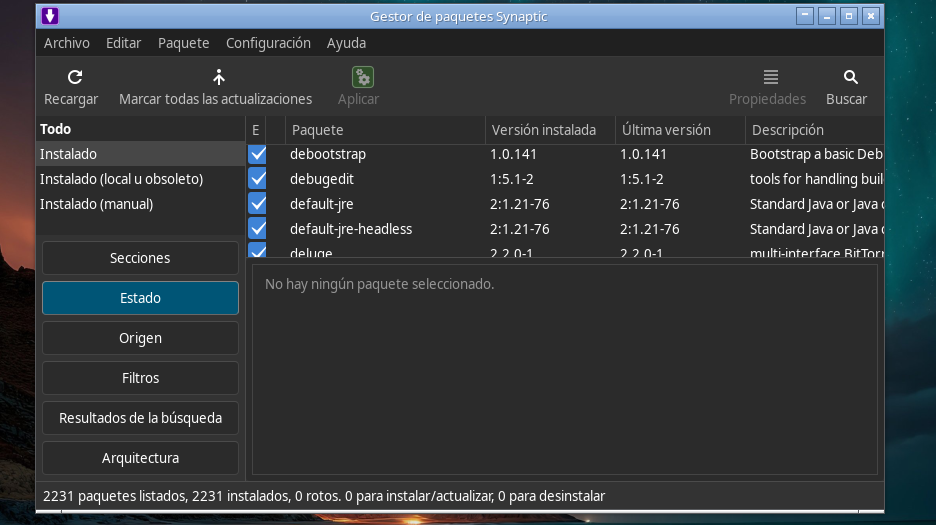Sort by Versión instalada column header
The width and height of the screenshot is (936, 525).
click(x=550, y=130)
